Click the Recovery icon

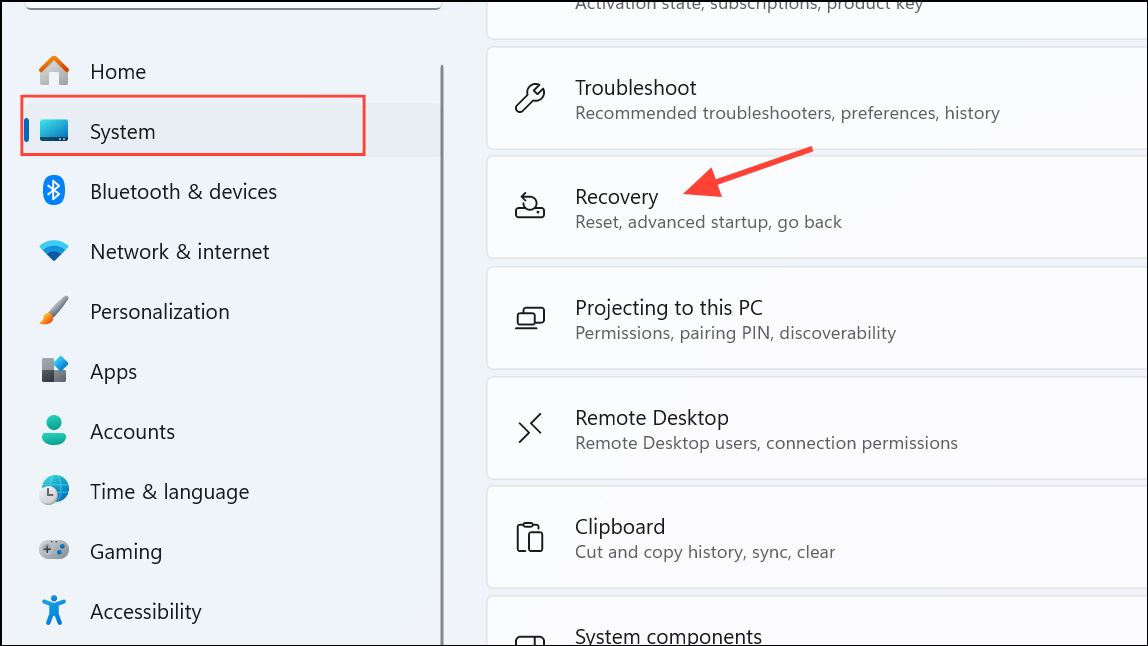click(529, 207)
